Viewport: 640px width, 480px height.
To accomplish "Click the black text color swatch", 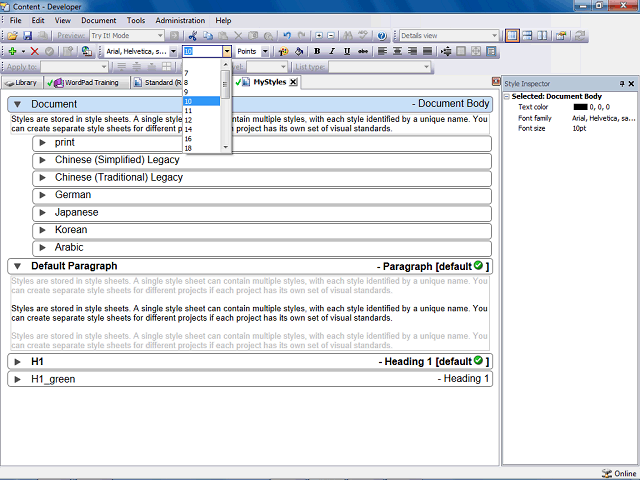I will 580,107.
